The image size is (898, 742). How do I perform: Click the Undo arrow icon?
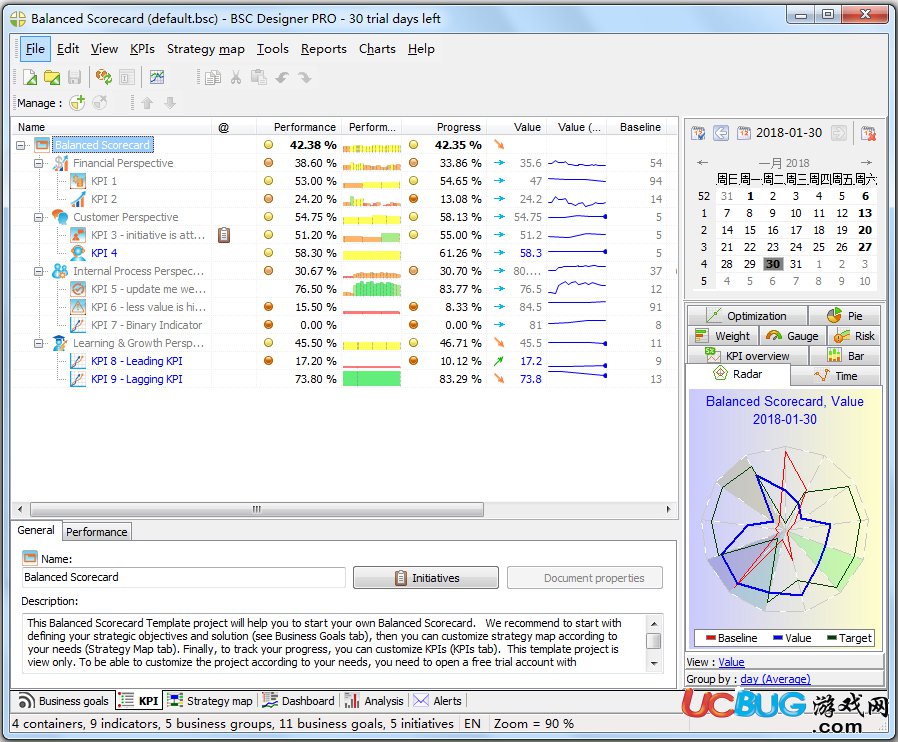point(282,77)
